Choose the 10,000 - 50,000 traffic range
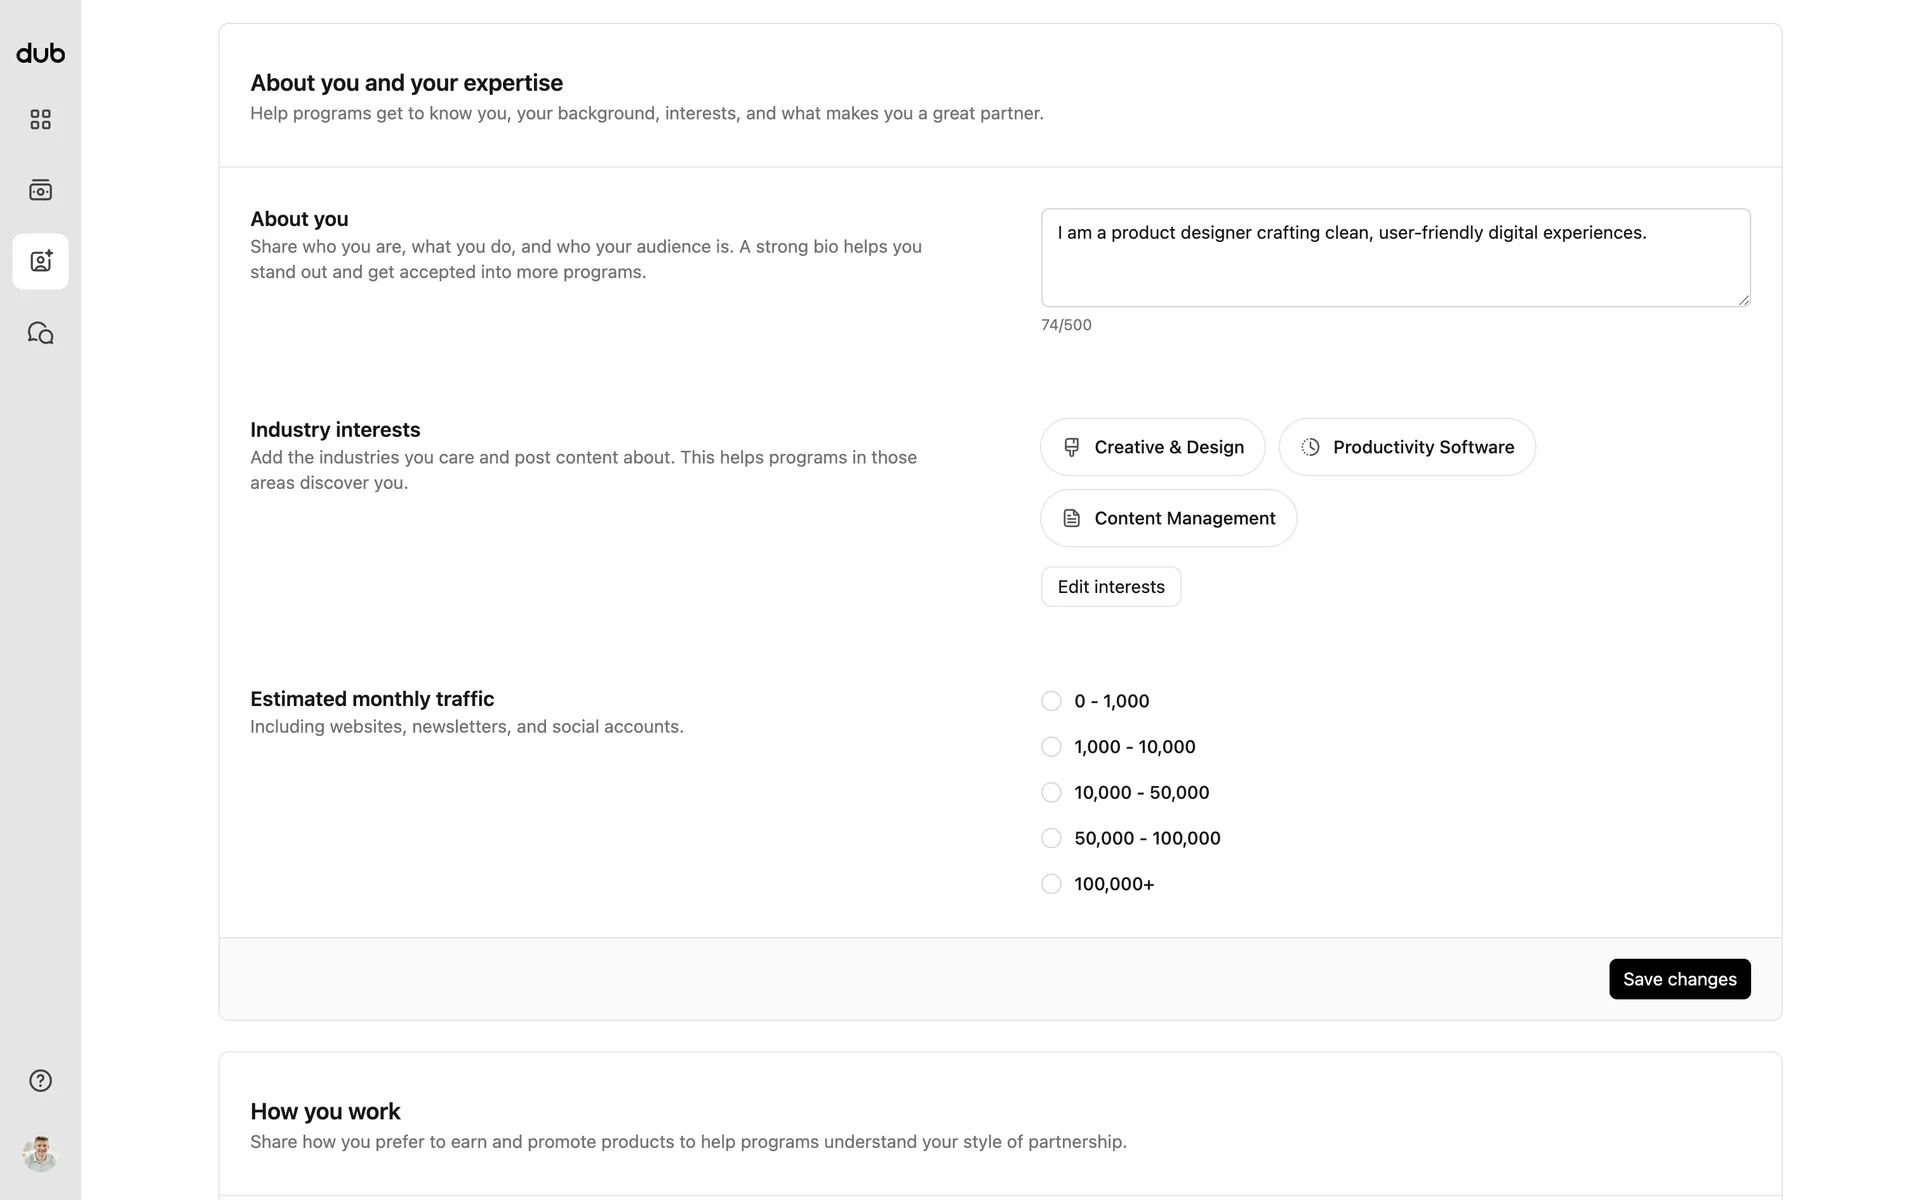 point(1051,793)
